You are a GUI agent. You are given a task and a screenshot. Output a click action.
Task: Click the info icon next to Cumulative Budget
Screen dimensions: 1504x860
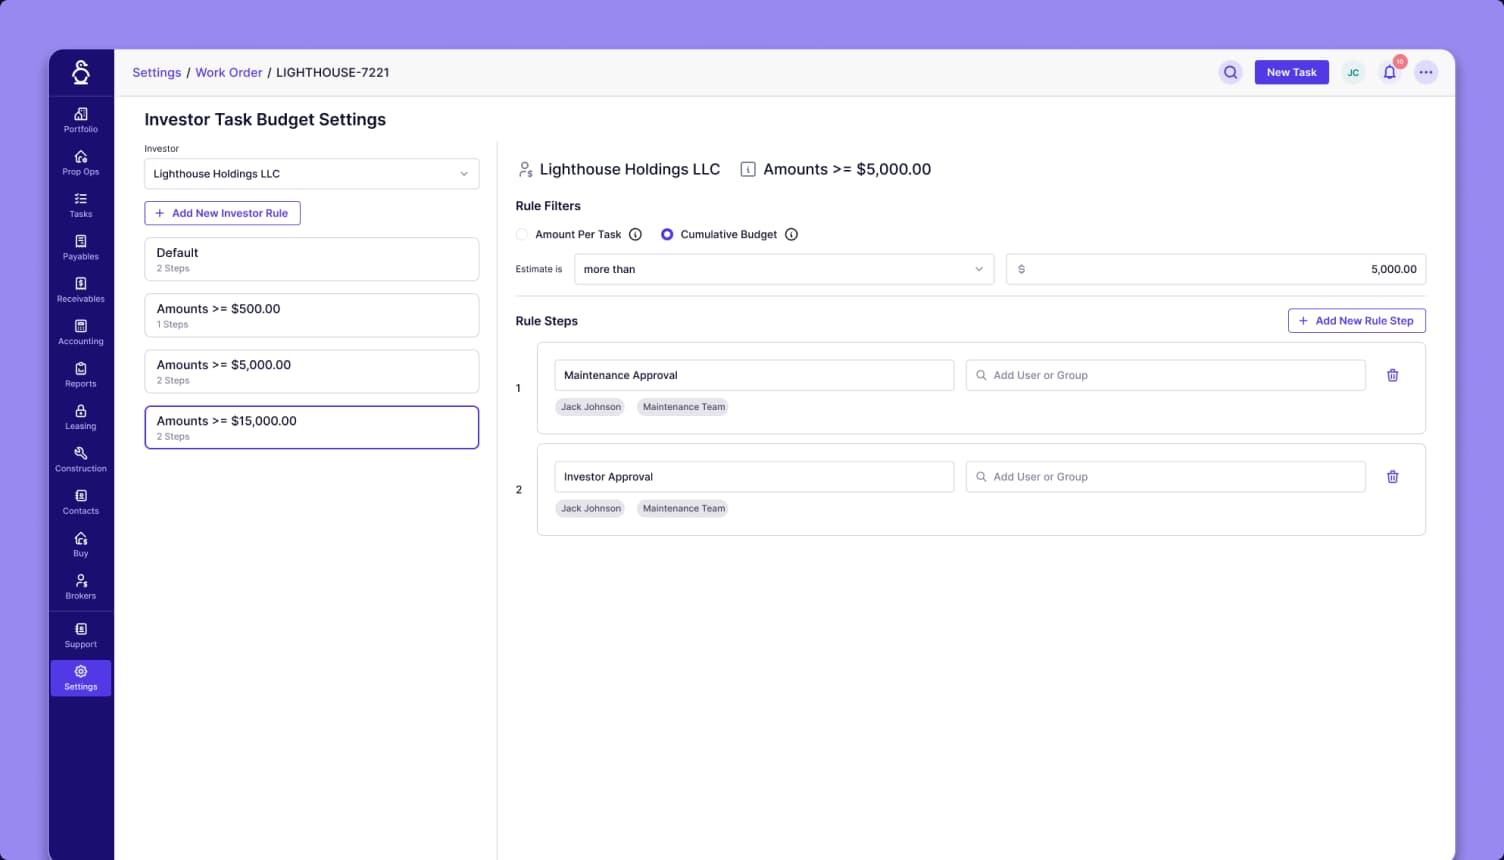point(791,234)
